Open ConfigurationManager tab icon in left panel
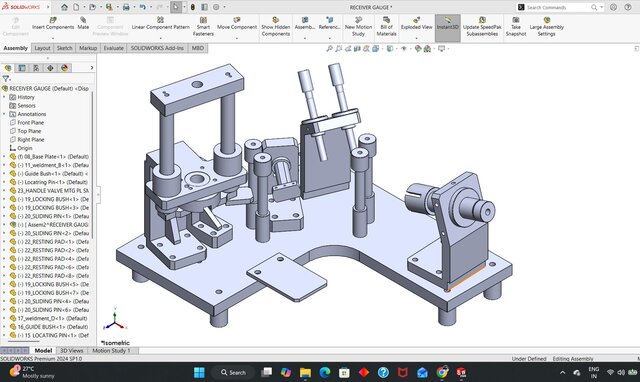Image resolution: width=640 pixels, height=382 pixels. [x=36, y=68]
